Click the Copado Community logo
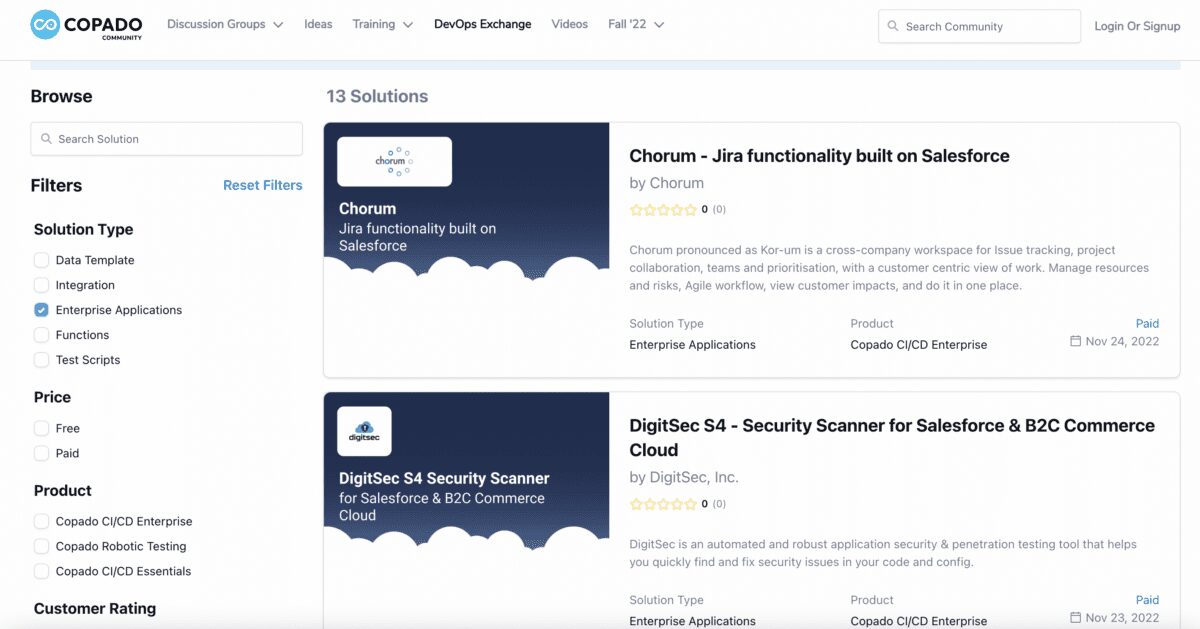The image size is (1200, 629). 85,25
